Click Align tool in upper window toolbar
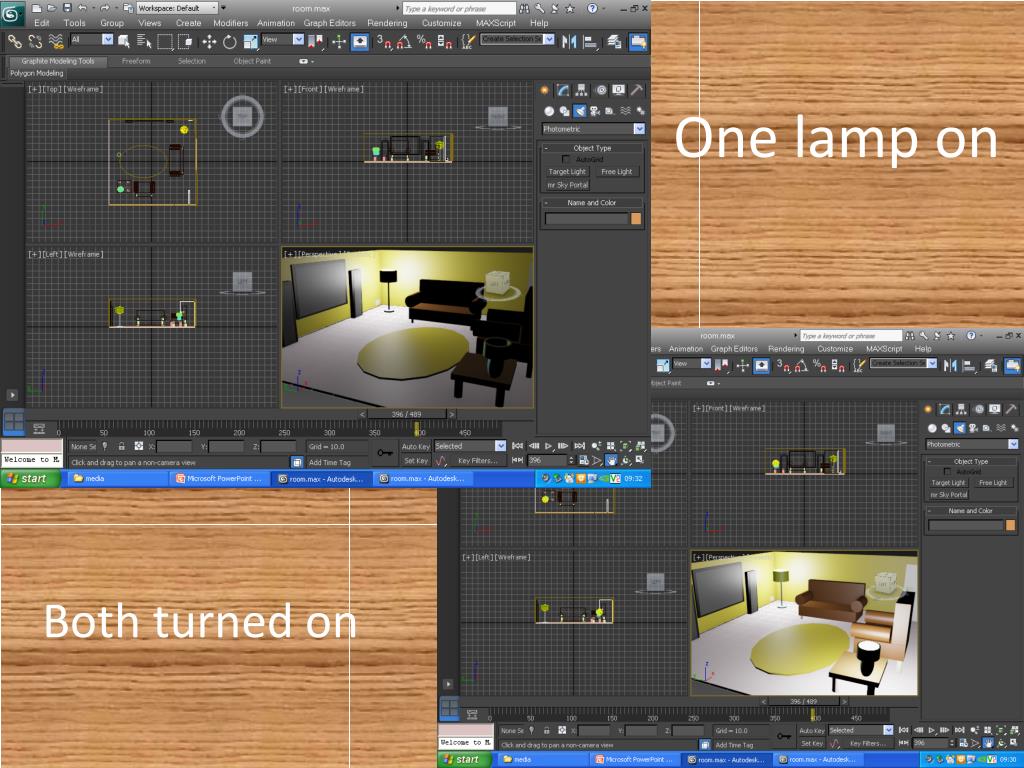The height and width of the screenshot is (768, 1024). click(590, 42)
